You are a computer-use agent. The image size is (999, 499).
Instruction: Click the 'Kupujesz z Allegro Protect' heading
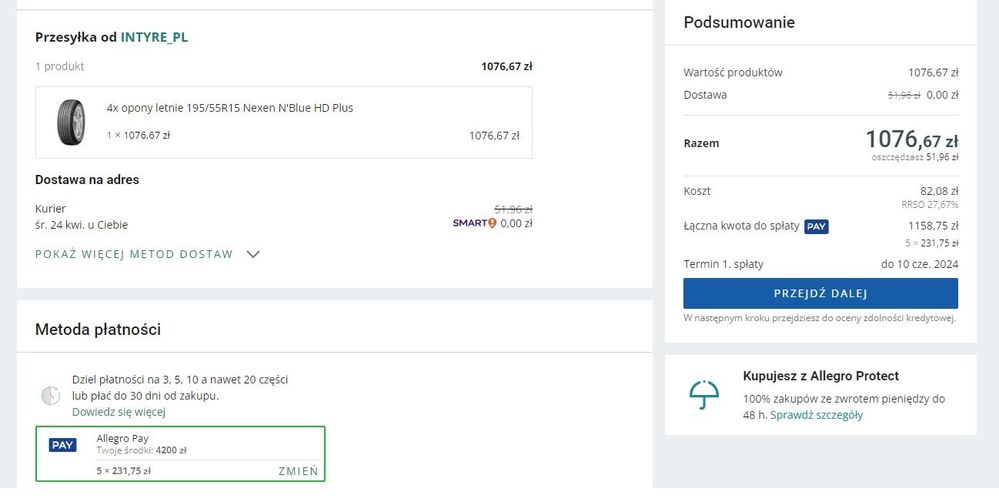pos(820,376)
